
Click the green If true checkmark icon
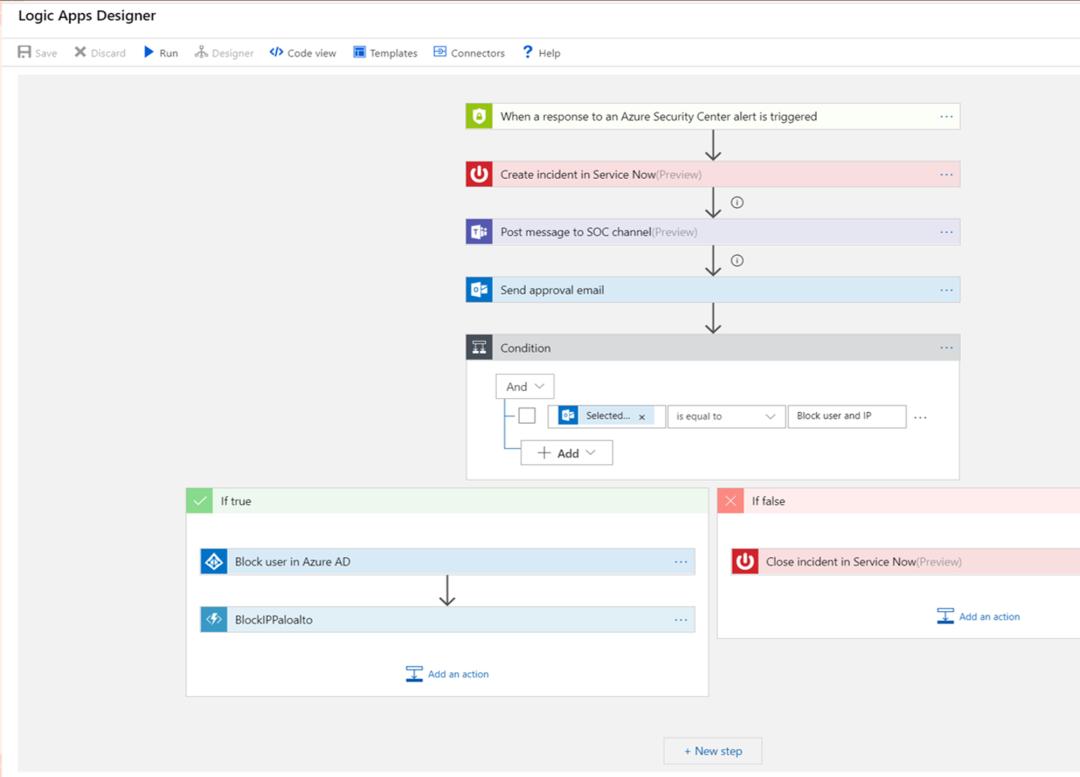coord(200,501)
